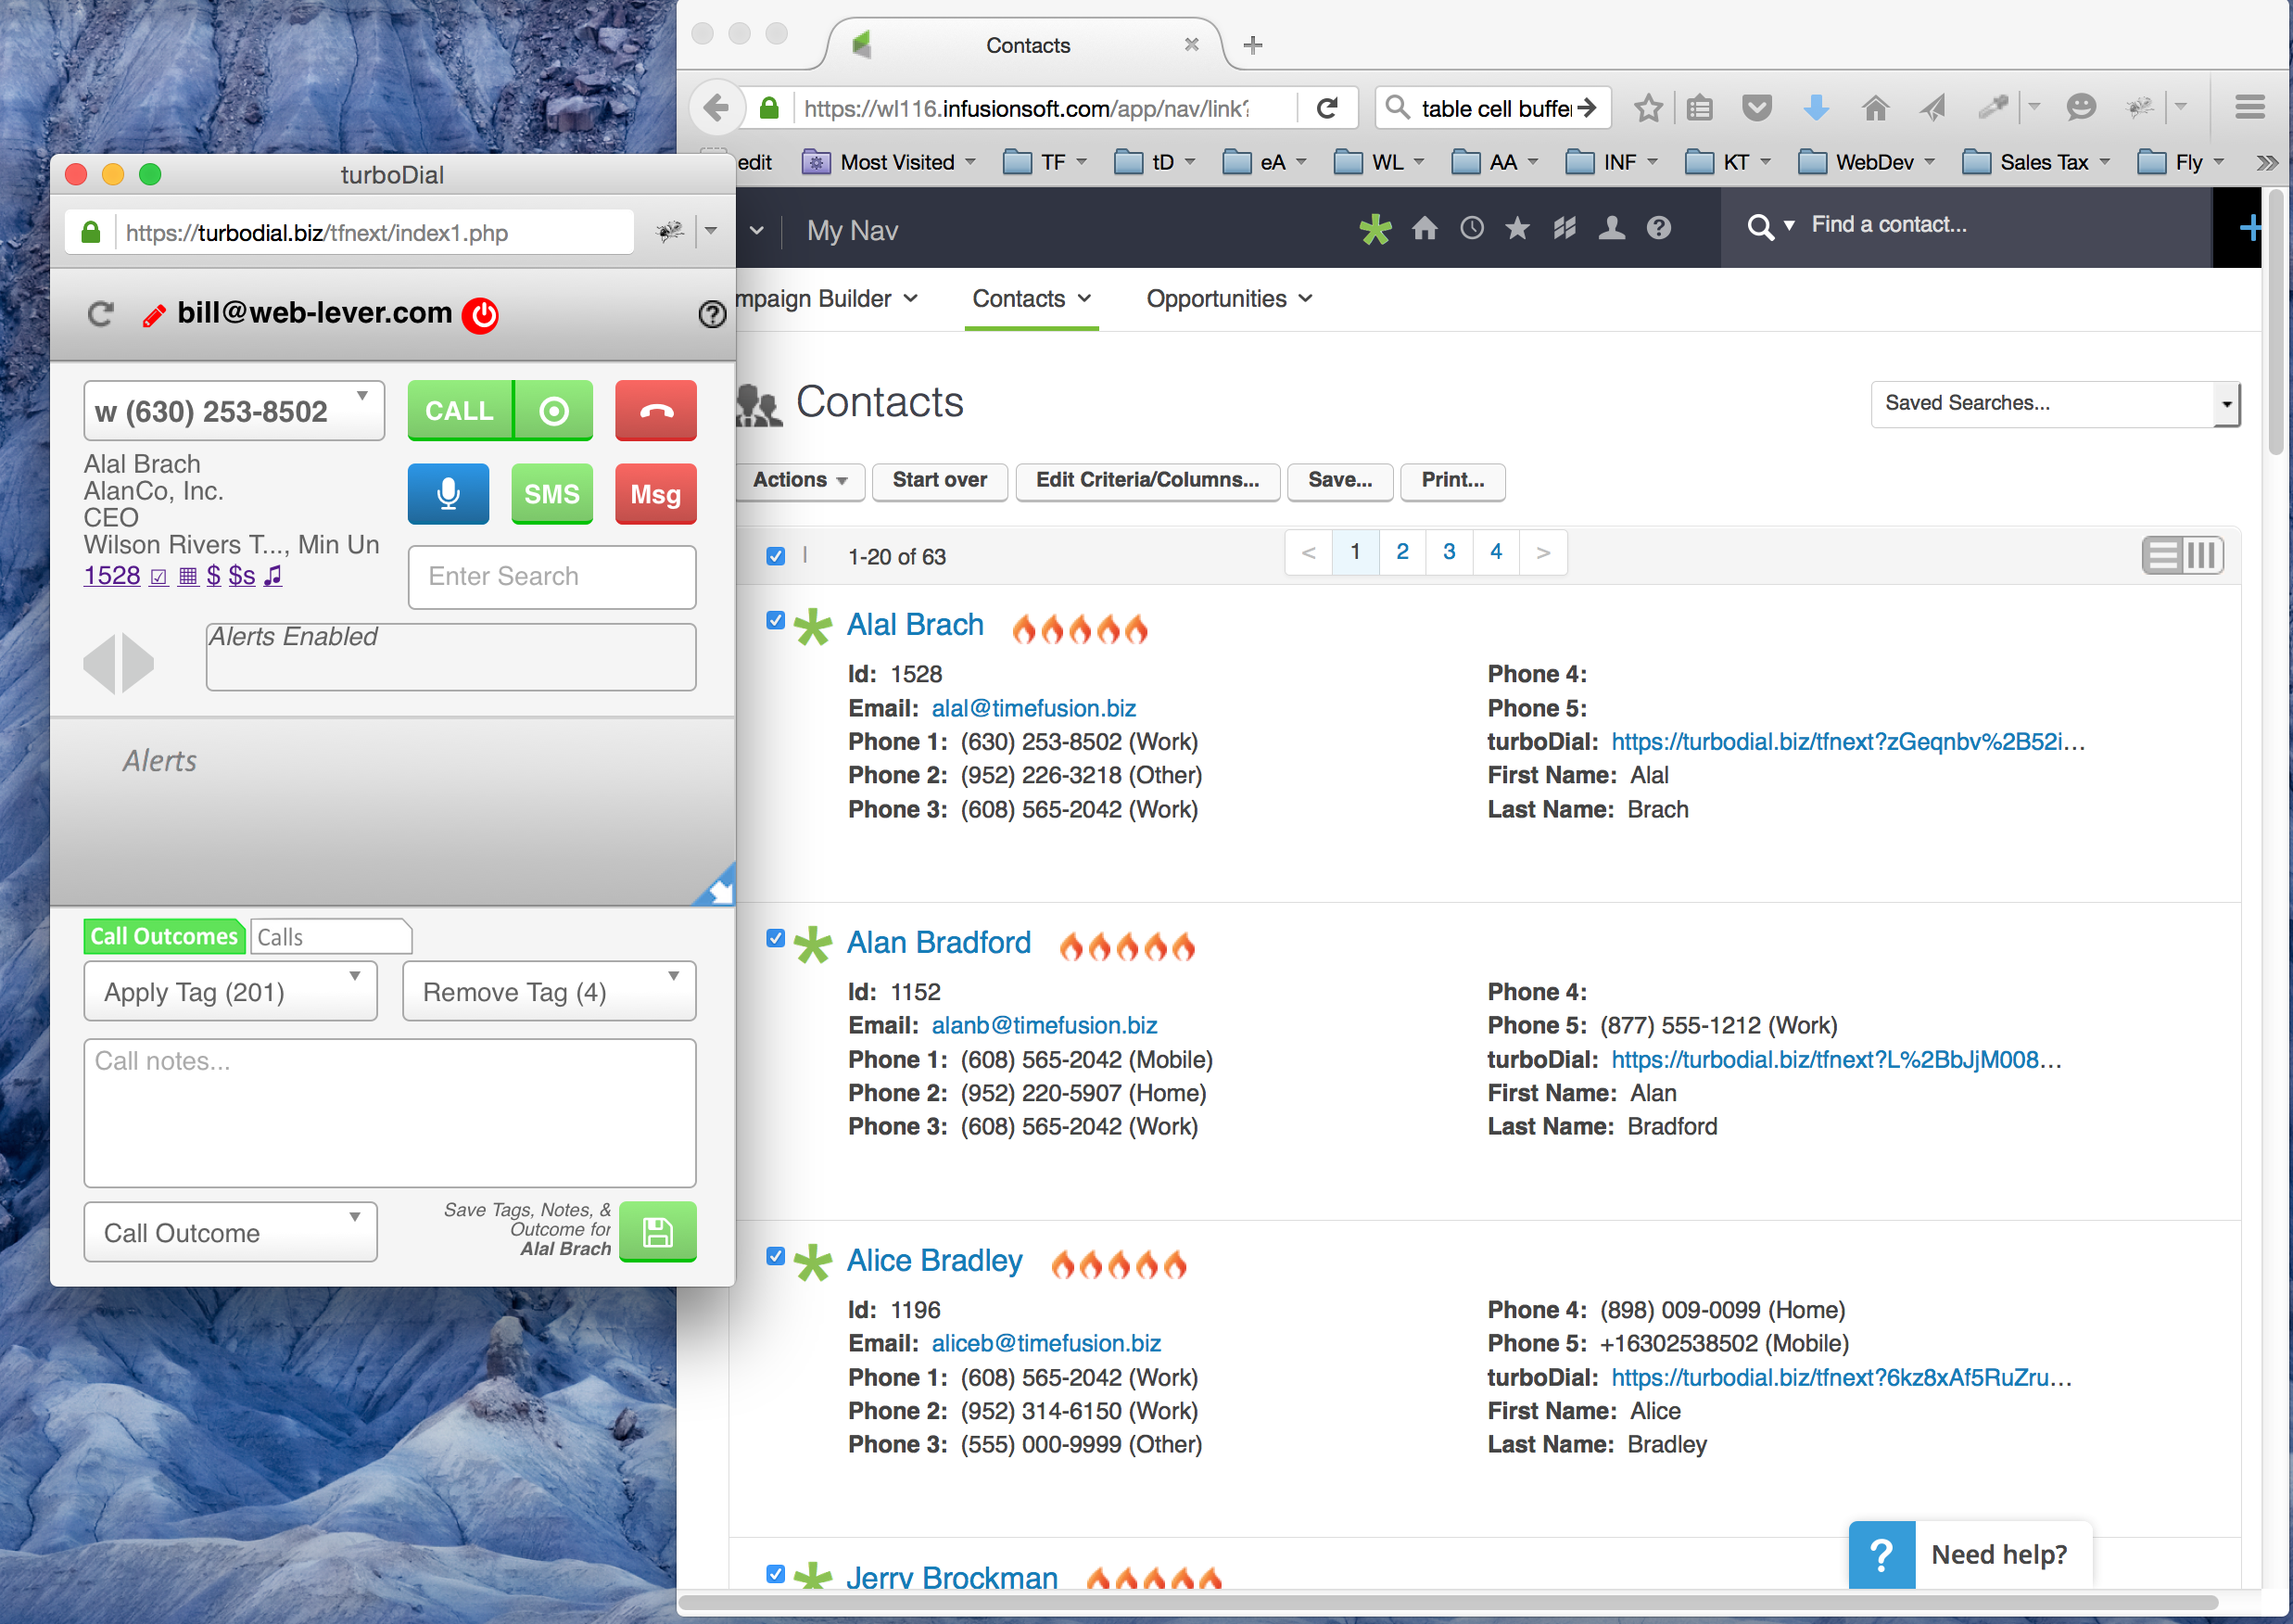Viewport: 2293px width, 1624px height.
Task: Click the home icon in Infusionsoft nav bar
Action: pyautogui.click(x=1424, y=228)
